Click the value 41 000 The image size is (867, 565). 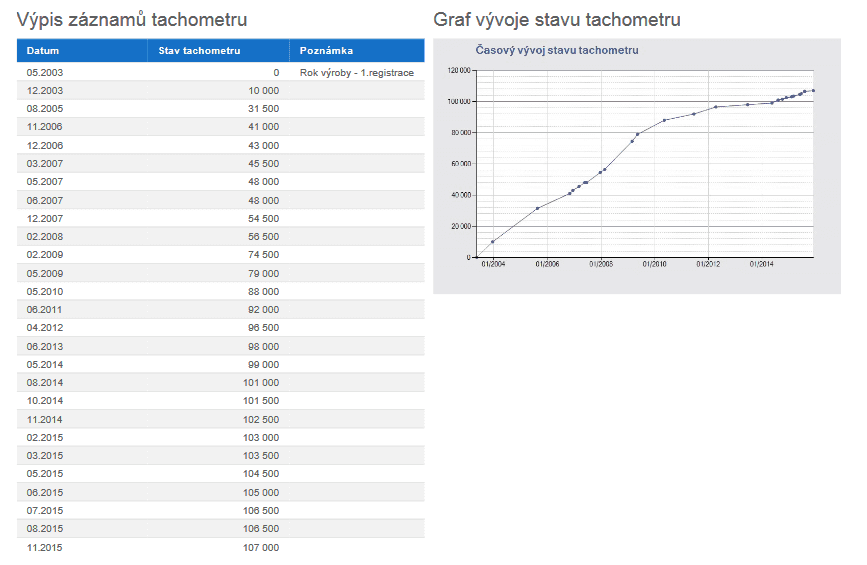tap(263, 127)
